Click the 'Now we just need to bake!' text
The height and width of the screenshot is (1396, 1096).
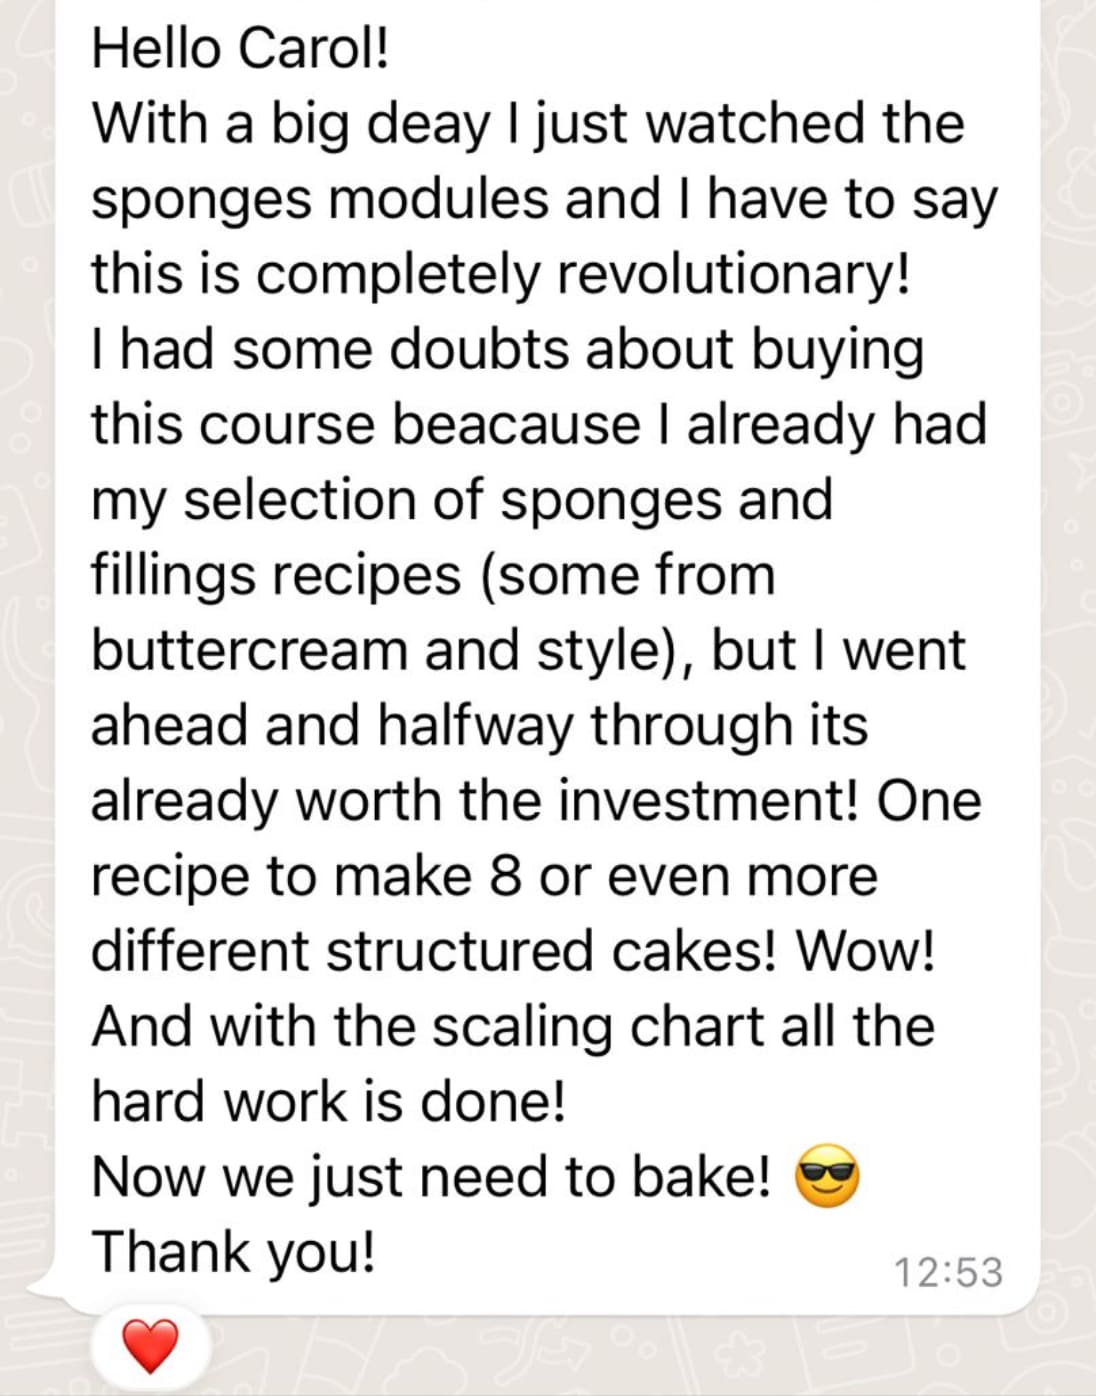[x=431, y=1176]
